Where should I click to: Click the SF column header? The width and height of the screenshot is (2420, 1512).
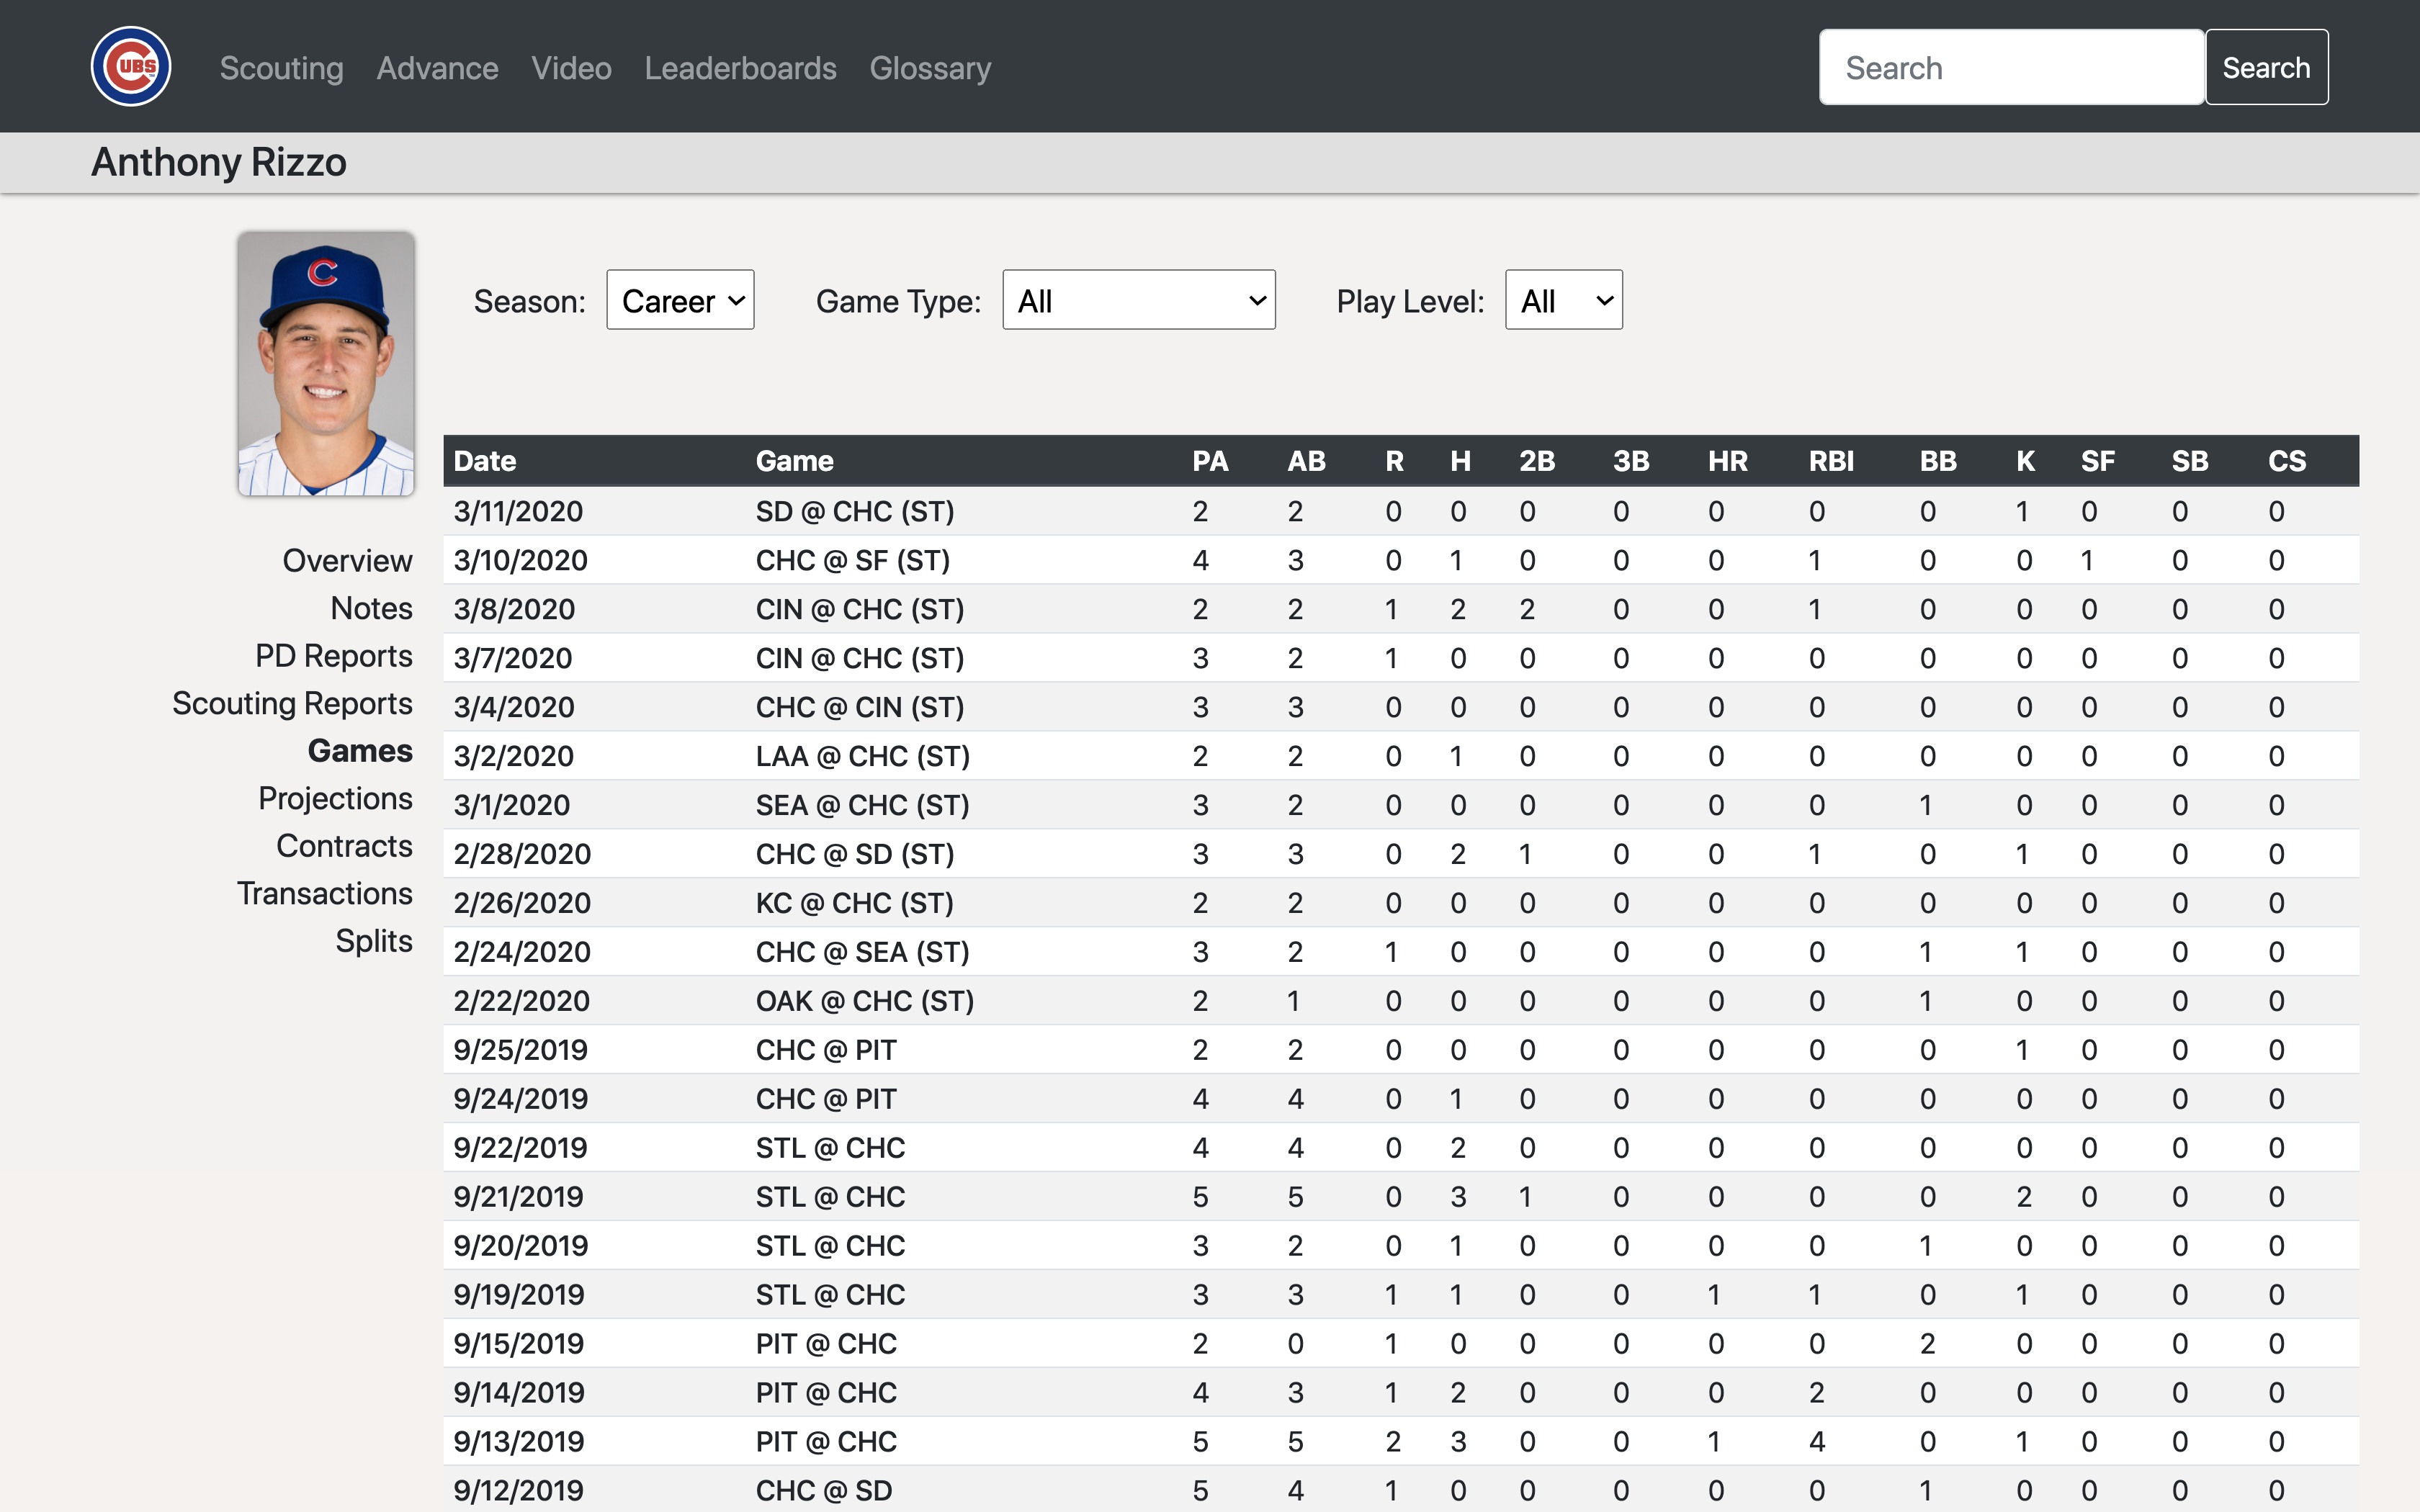[2097, 461]
